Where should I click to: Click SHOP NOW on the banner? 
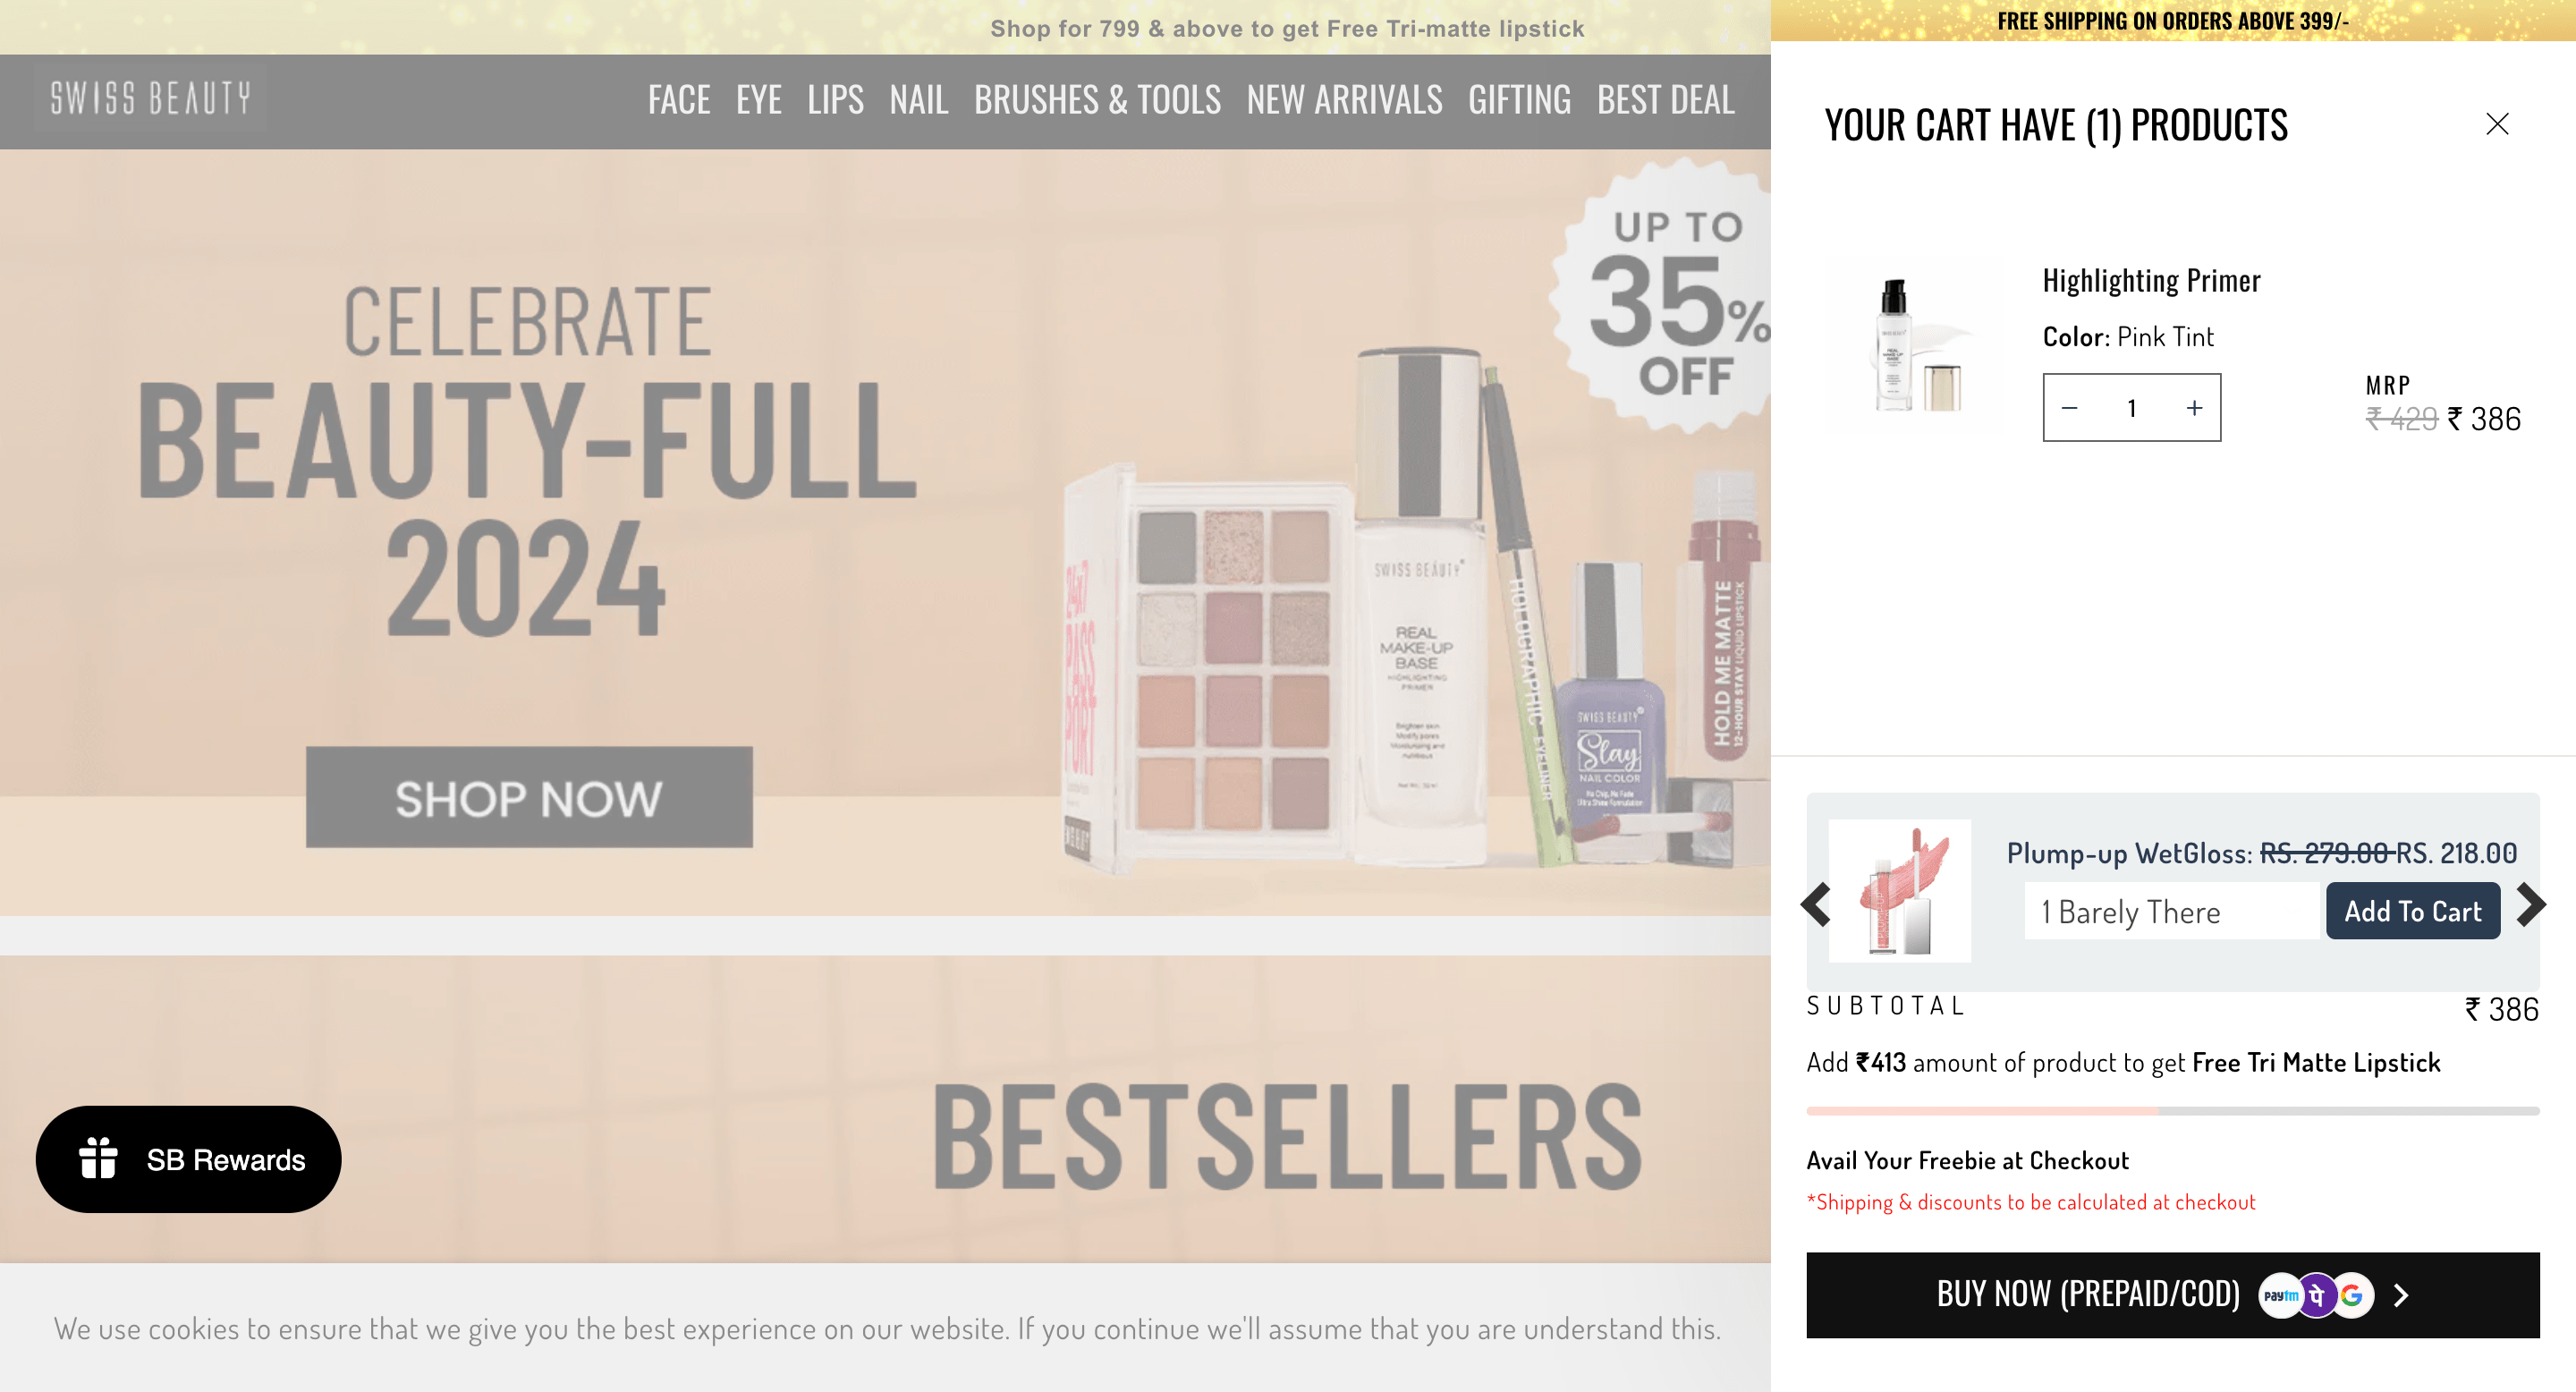tap(529, 797)
